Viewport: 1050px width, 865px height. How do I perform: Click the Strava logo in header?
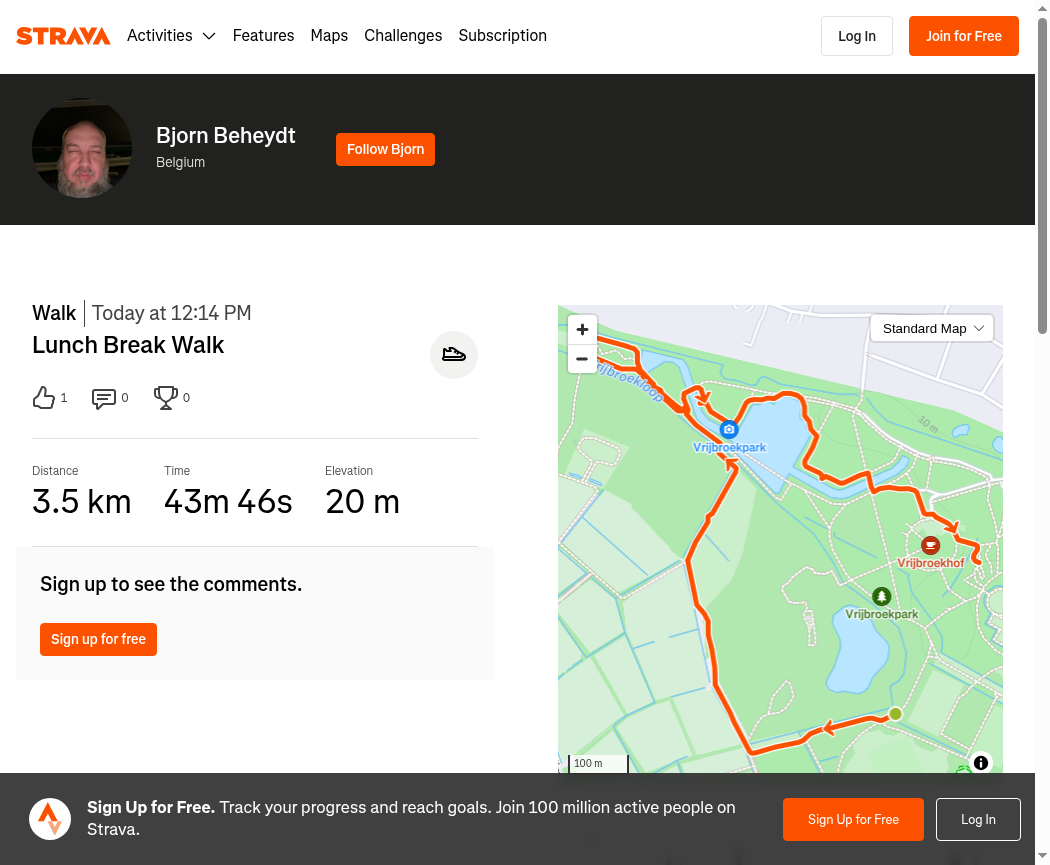[x=63, y=35]
